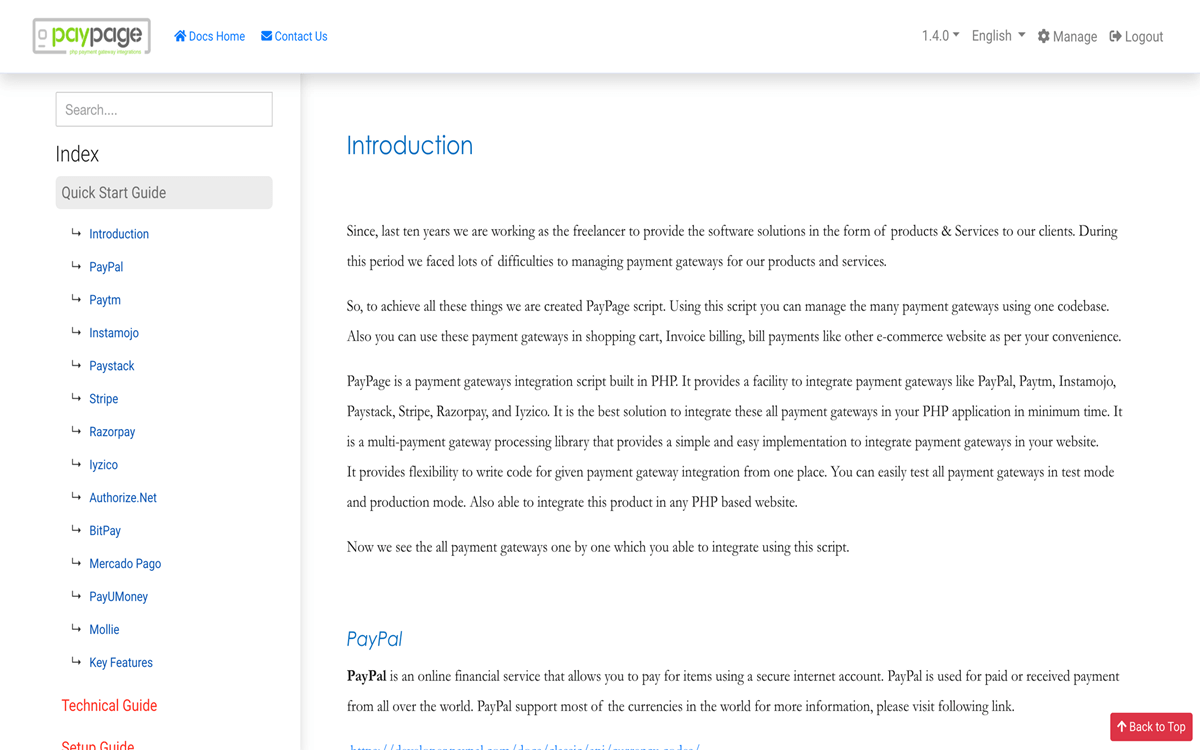1200x750 pixels.
Task: Select Stripe in the sidebar index
Action: coord(103,398)
